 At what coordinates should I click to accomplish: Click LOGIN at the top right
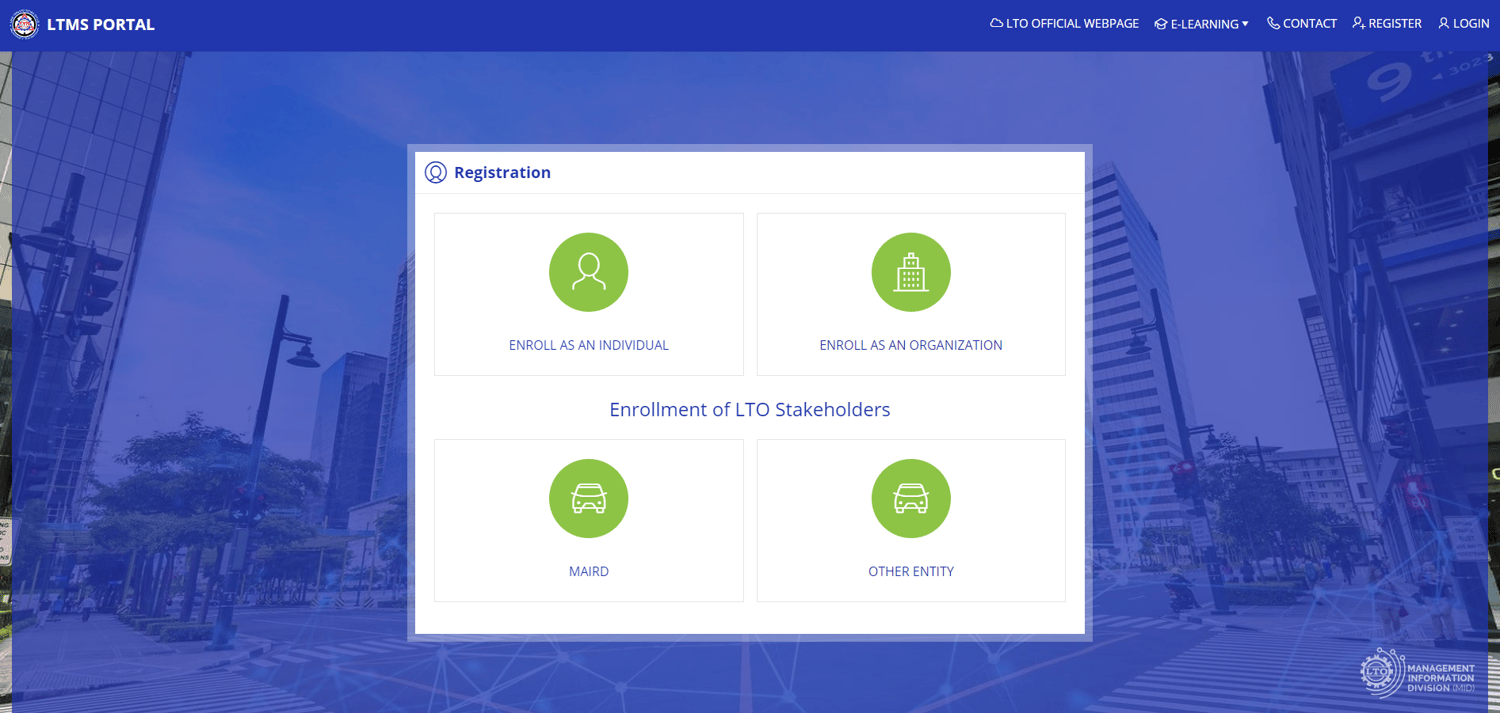(1469, 23)
